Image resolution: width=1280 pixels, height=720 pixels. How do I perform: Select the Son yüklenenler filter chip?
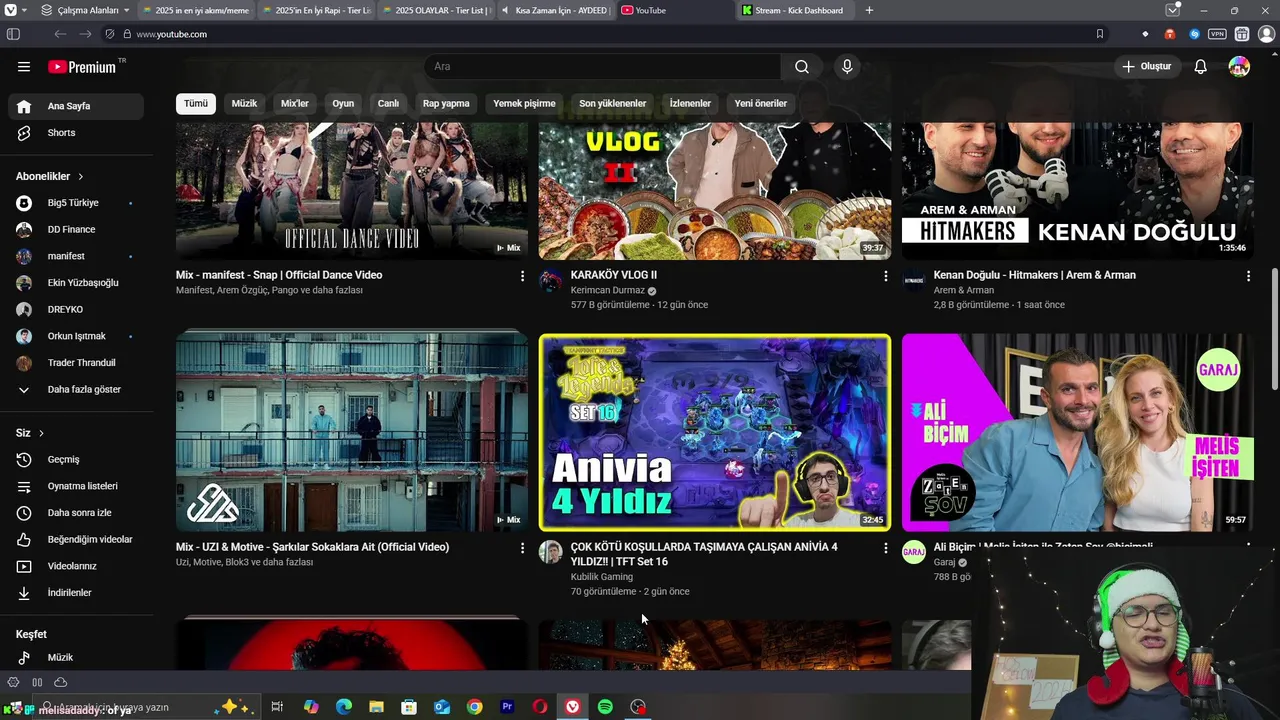click(x=612, y=103)
